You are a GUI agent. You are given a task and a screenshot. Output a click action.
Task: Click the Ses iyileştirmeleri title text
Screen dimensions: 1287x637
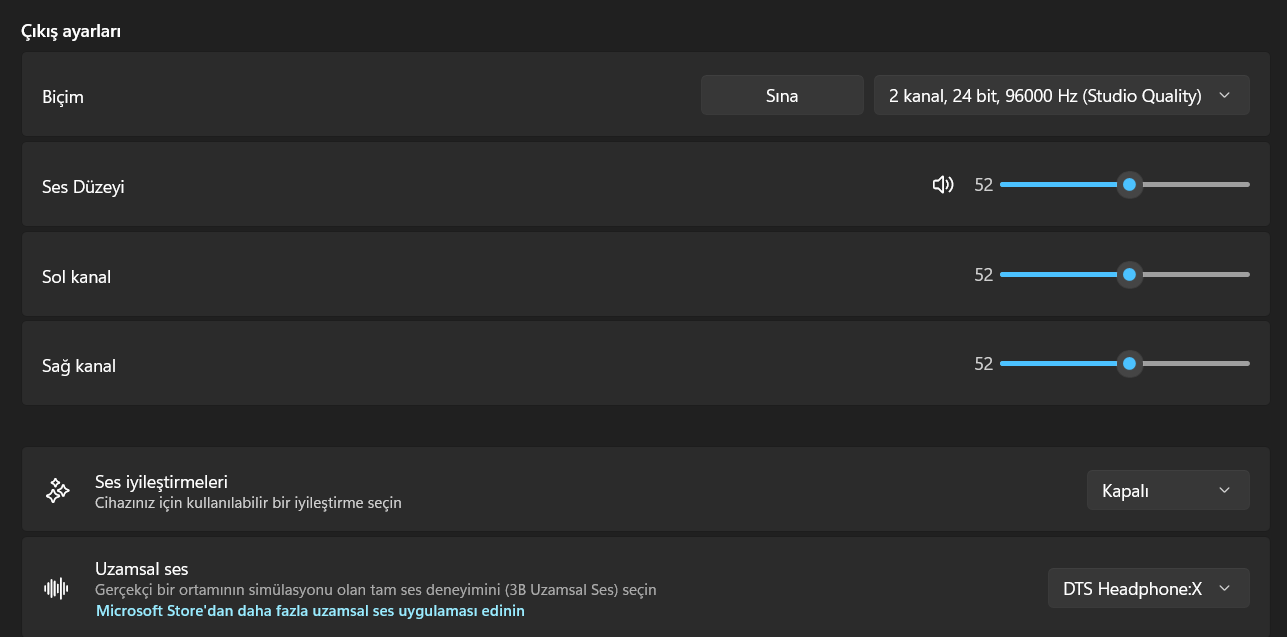pyautogui.click(x=161, y=482)
